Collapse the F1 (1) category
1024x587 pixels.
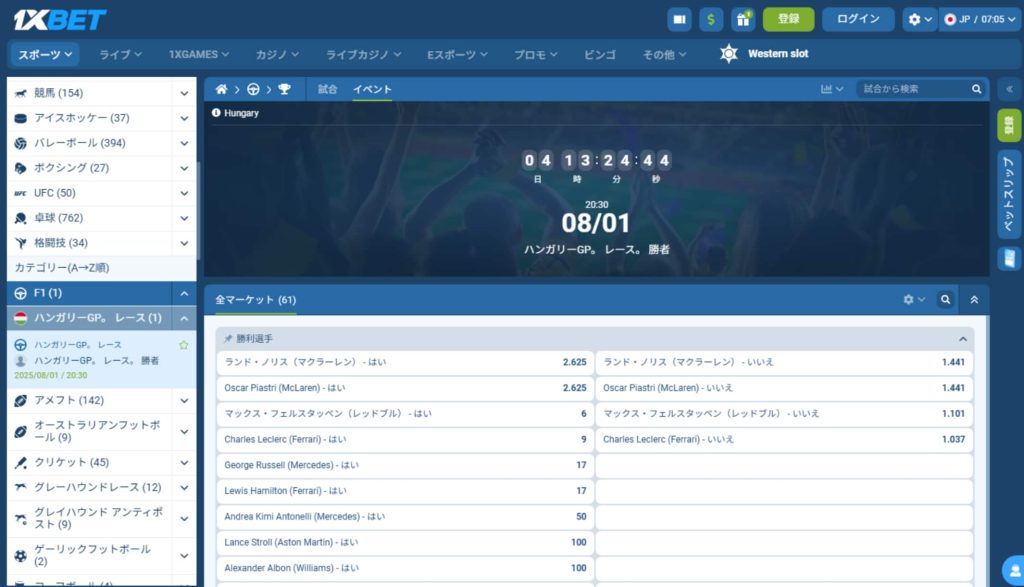[184, 294]
